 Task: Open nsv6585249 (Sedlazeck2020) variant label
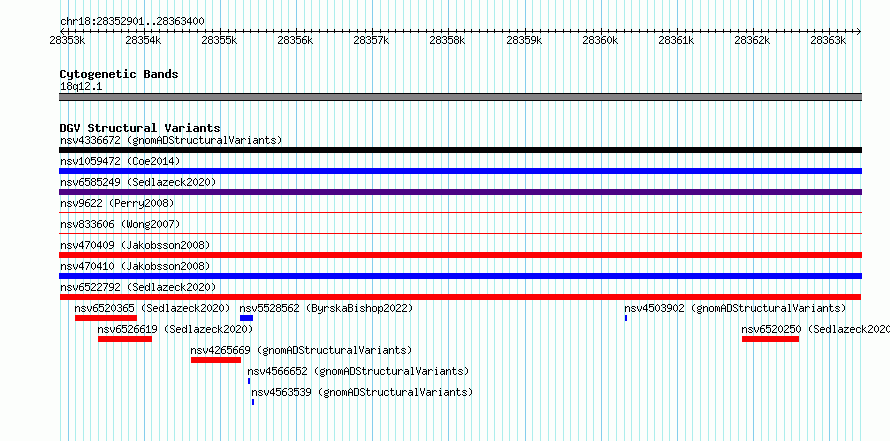point(138,182)
